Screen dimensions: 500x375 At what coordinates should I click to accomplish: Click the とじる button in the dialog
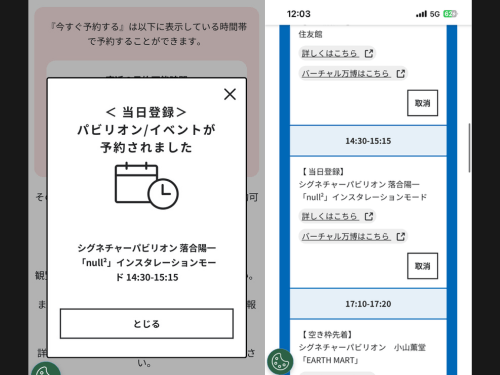tap(147, 323)
